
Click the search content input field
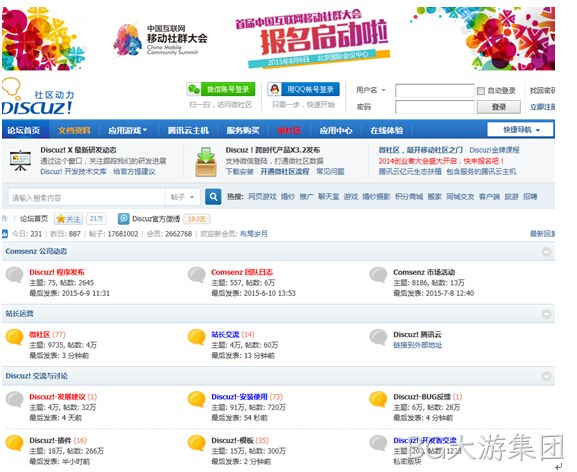pyautogui.click(x=86, y=198)
